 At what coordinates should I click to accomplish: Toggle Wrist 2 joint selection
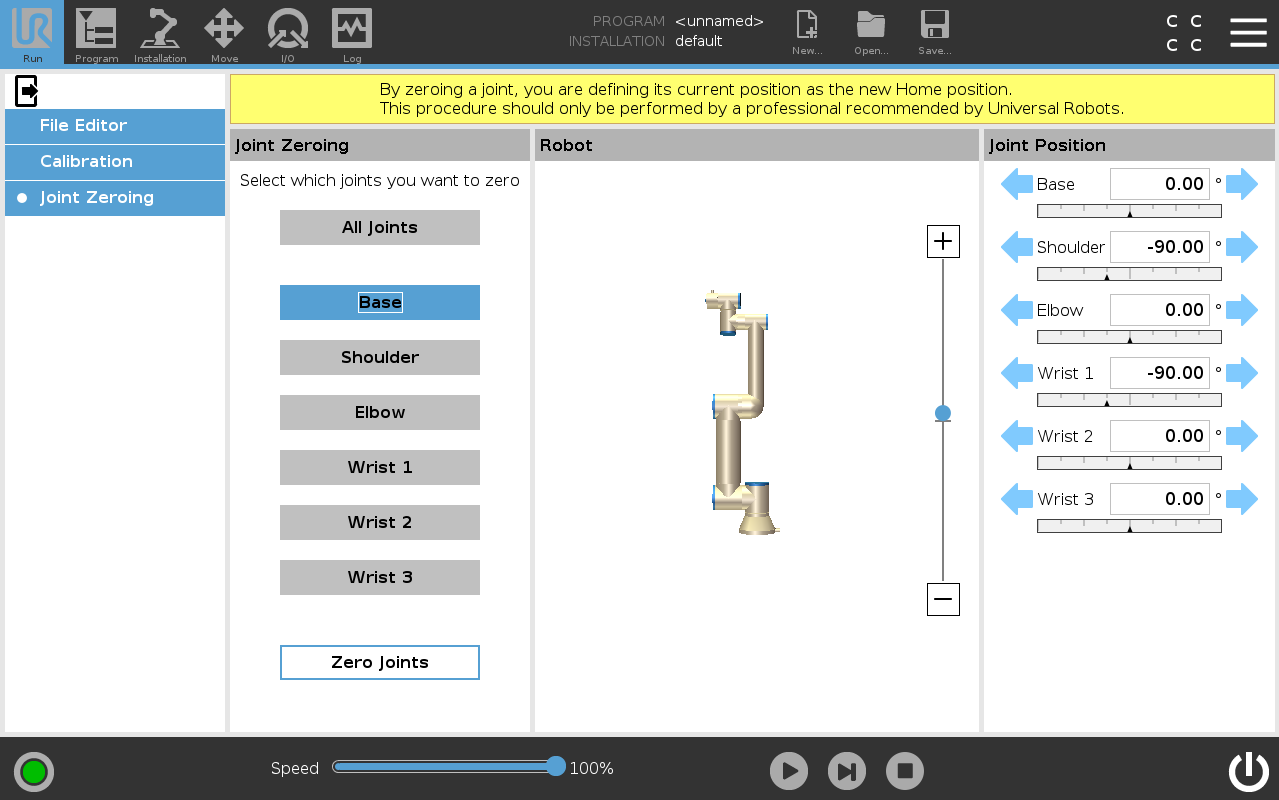click(379, 522)
